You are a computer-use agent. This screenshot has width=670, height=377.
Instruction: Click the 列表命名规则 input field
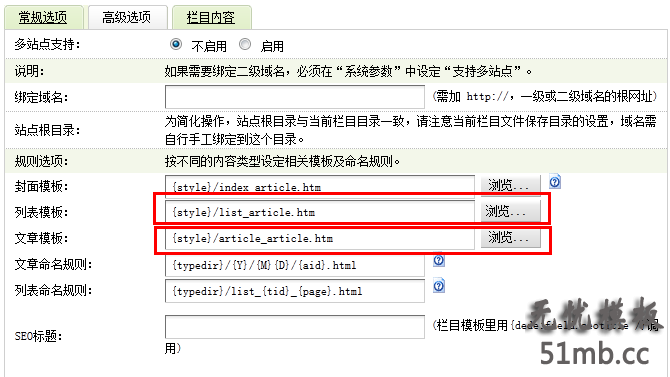point(295,291)
